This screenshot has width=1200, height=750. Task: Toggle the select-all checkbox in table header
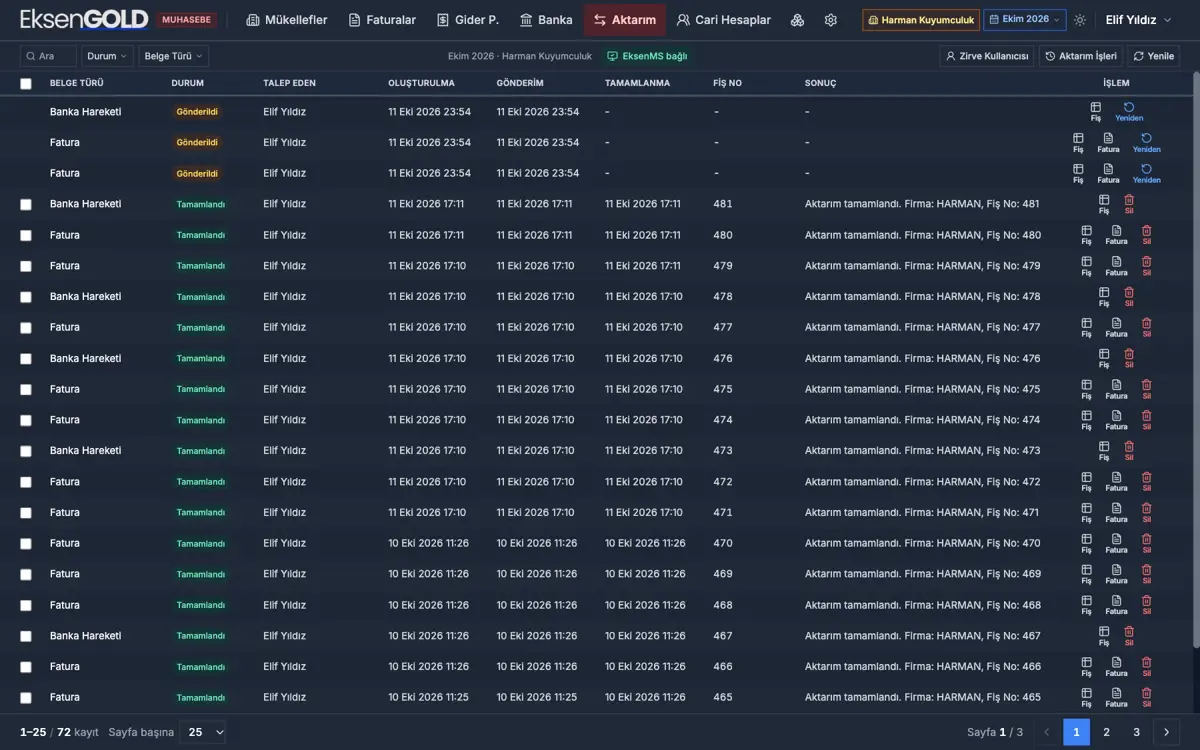[26, 84]
